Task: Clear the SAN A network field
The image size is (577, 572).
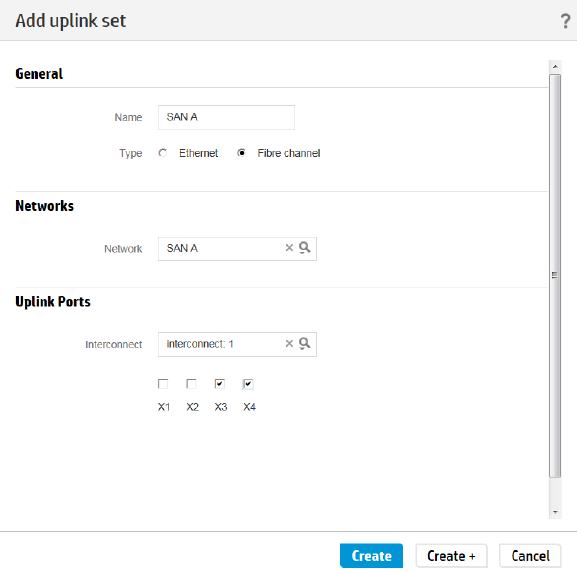Action: click(289, 248)
